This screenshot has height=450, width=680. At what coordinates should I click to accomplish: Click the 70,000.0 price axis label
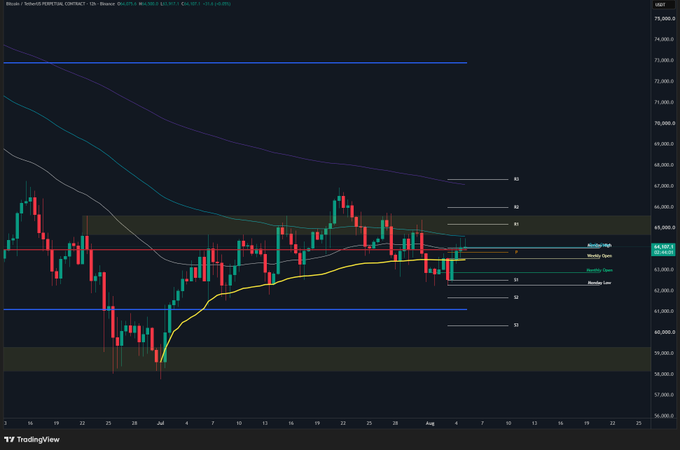pos(664,123)
